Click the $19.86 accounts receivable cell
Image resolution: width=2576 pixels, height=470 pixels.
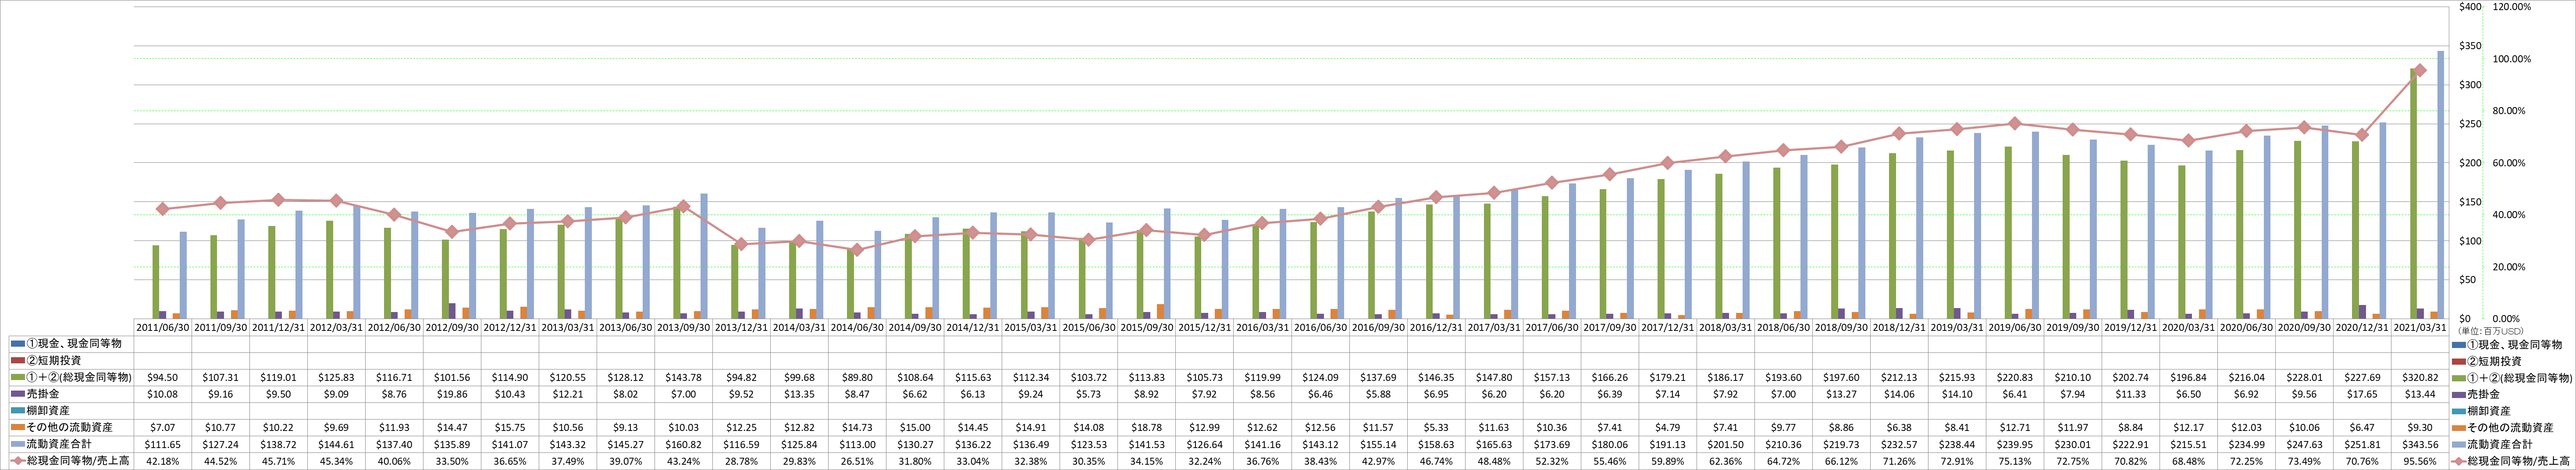pyautogui.click(x=452, y=394)
